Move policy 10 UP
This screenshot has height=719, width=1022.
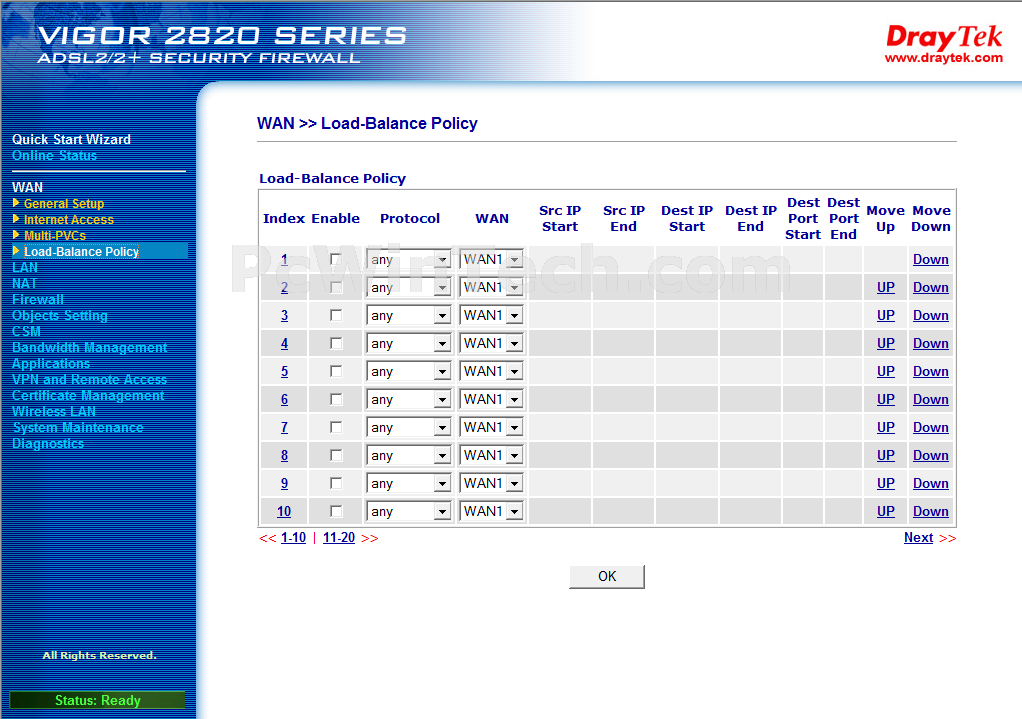pos(885,512)
